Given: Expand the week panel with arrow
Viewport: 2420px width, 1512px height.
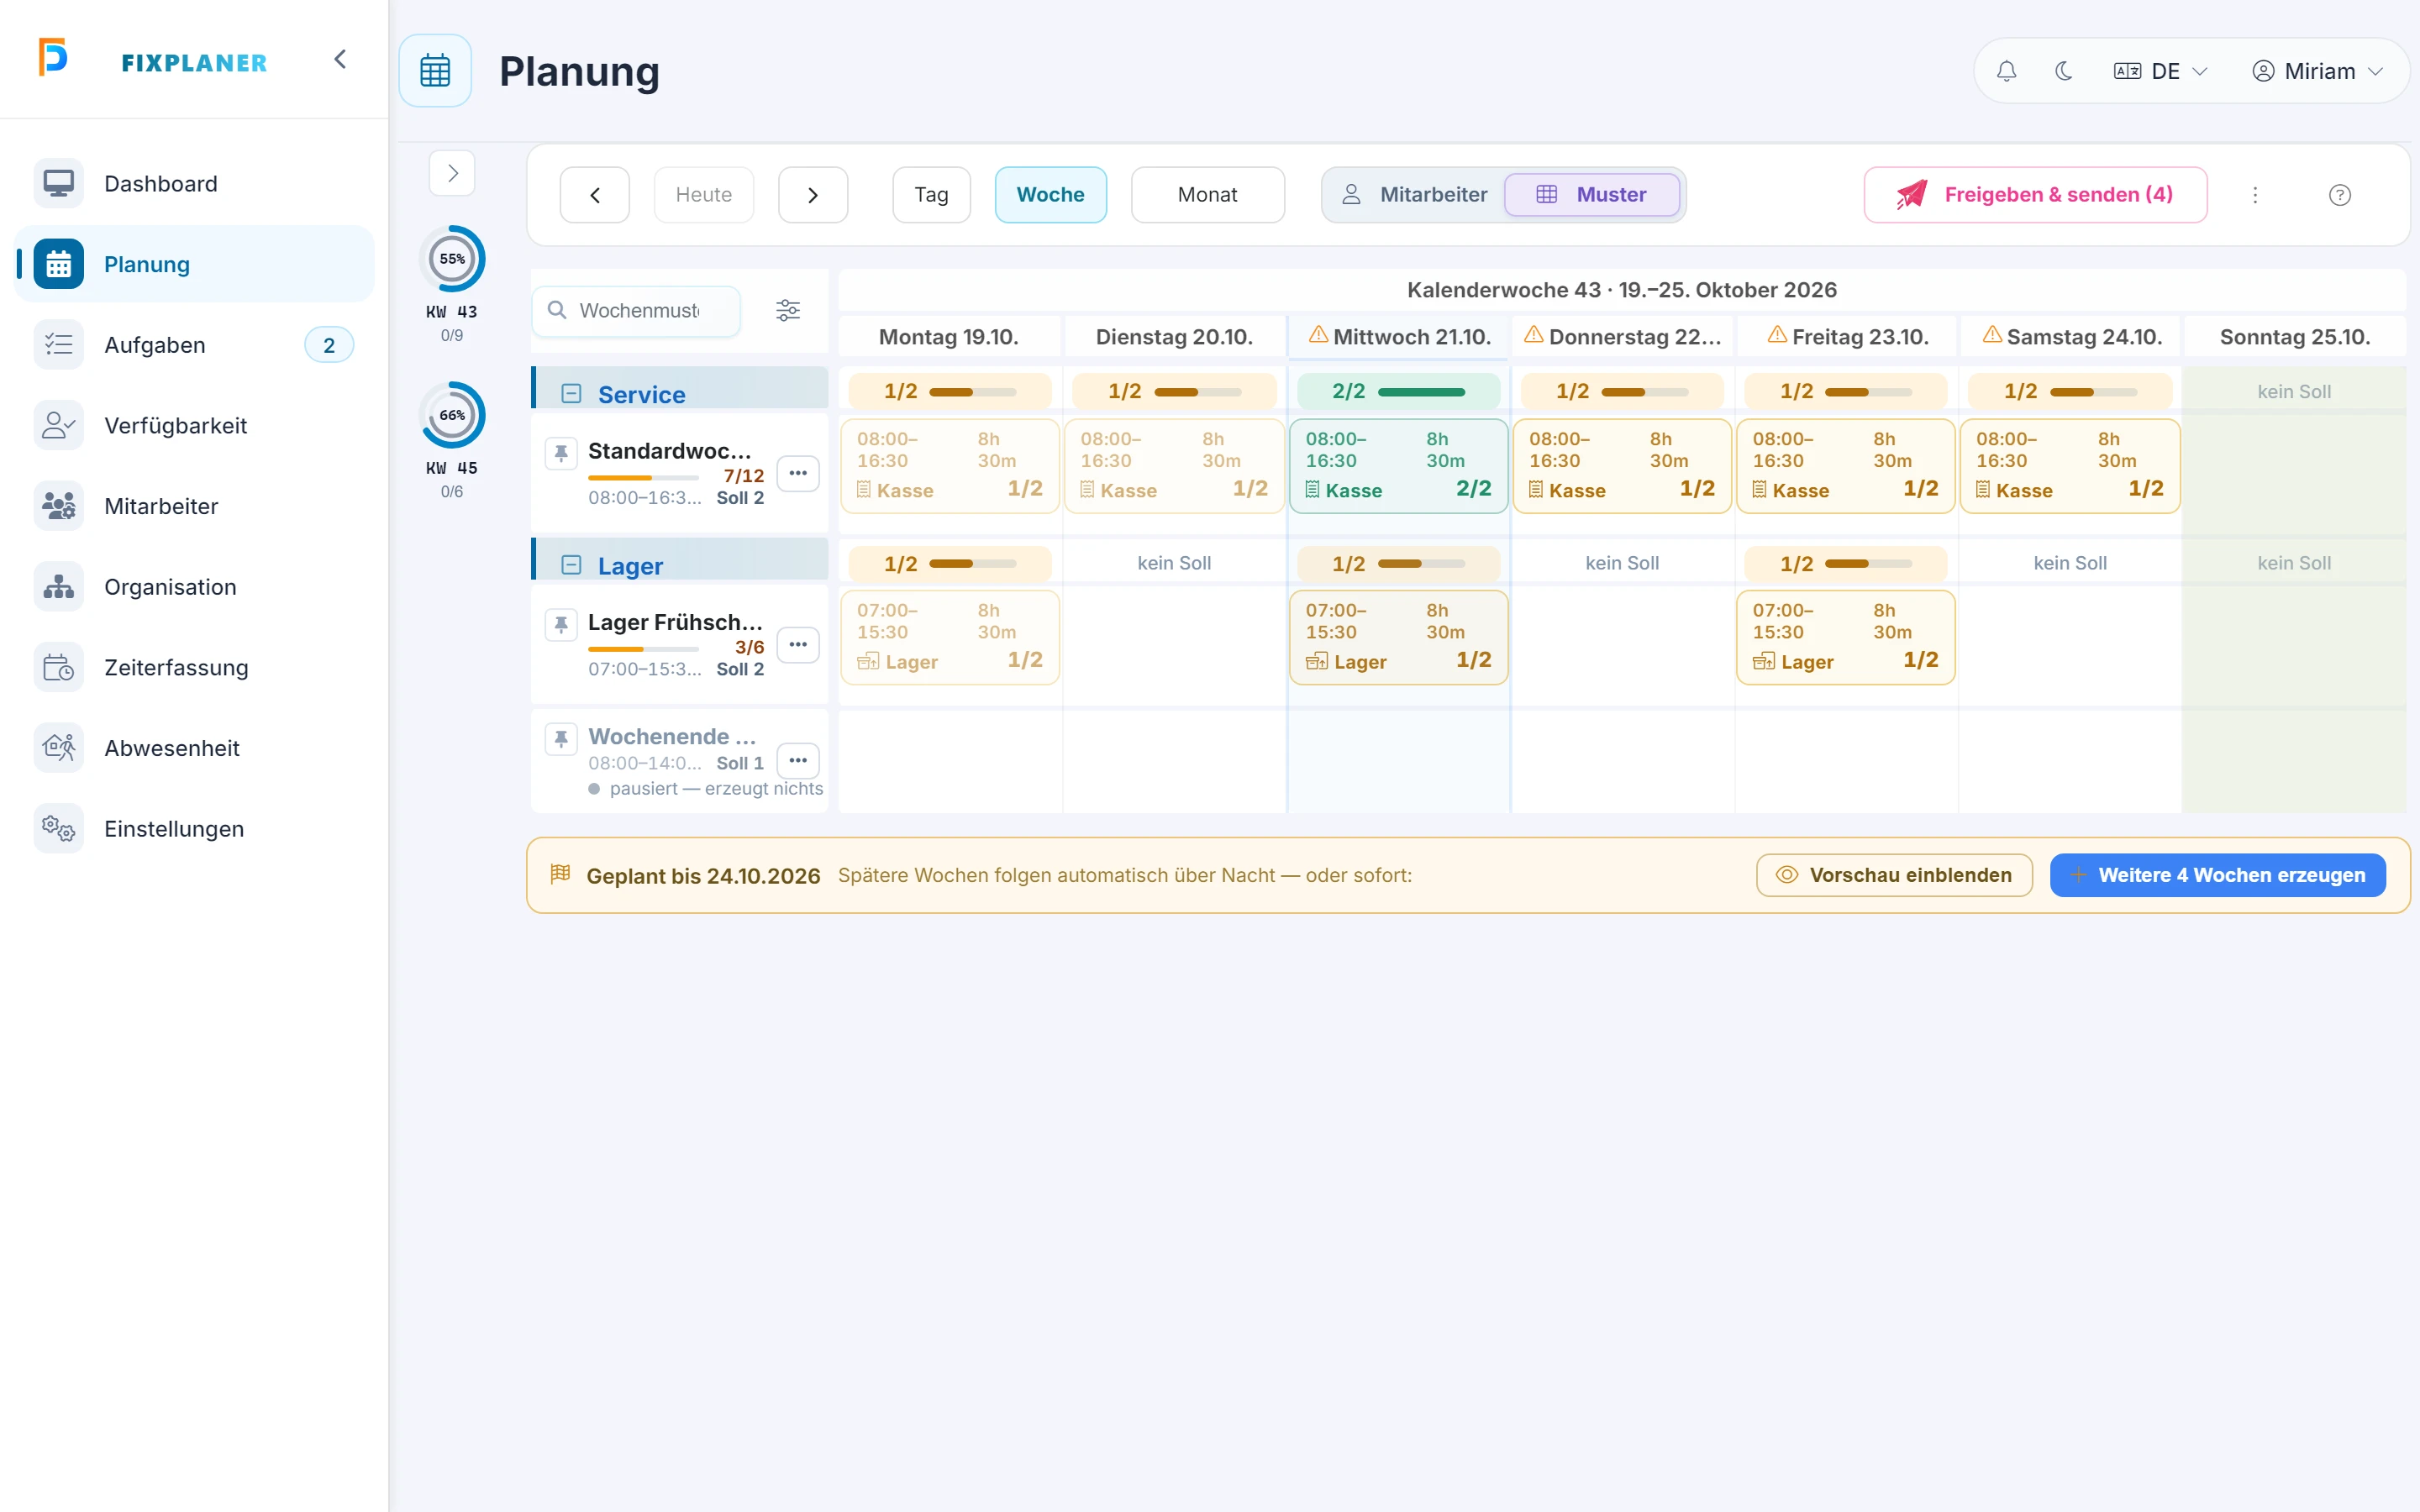Looking at the screenshot, I should [x=452, y=173].
